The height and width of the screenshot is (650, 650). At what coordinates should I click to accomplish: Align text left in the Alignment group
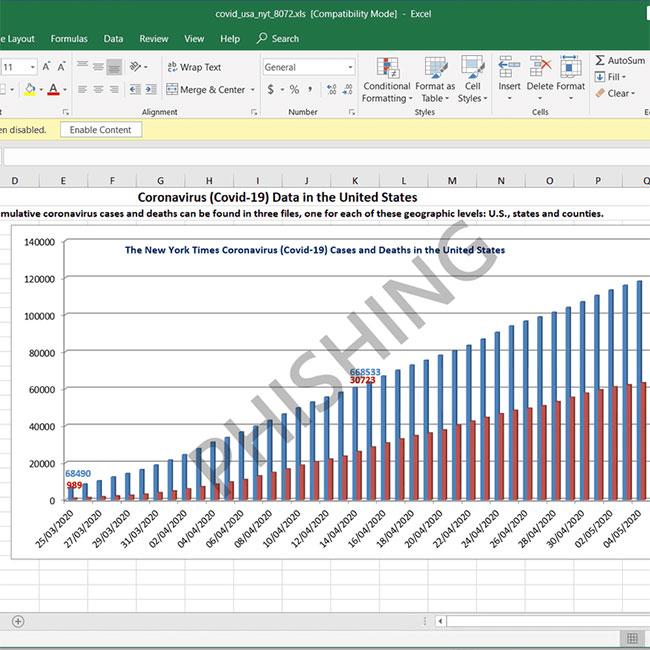point(82,90)
